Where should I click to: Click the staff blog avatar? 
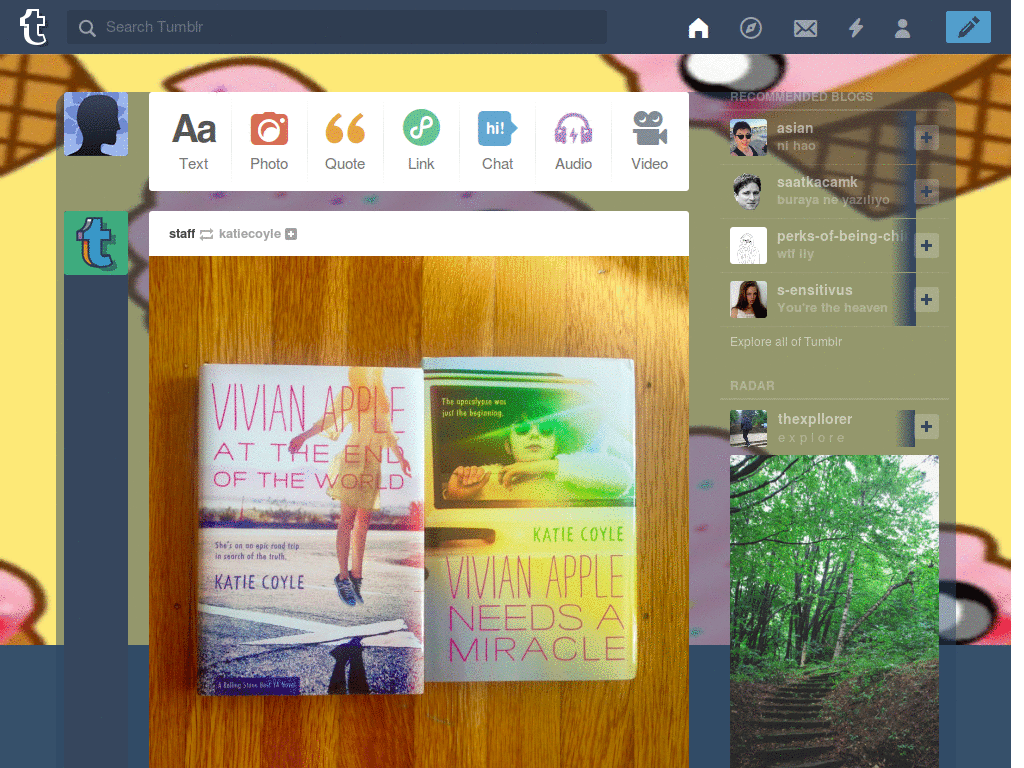coord(96,243)
